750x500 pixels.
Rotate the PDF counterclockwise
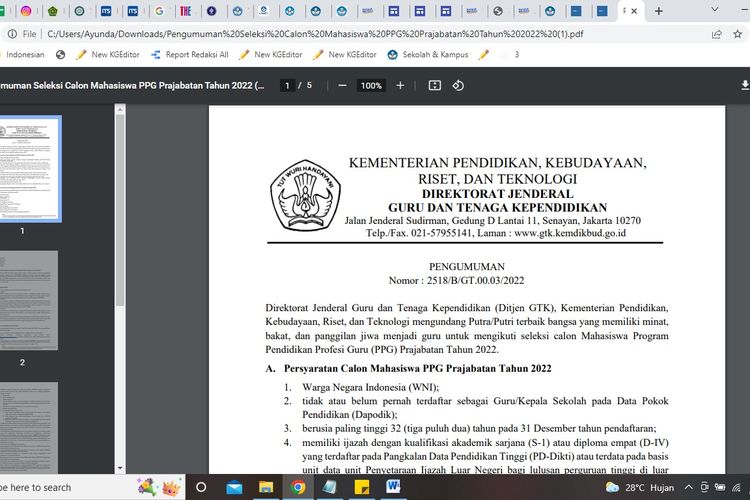[458, 86]
